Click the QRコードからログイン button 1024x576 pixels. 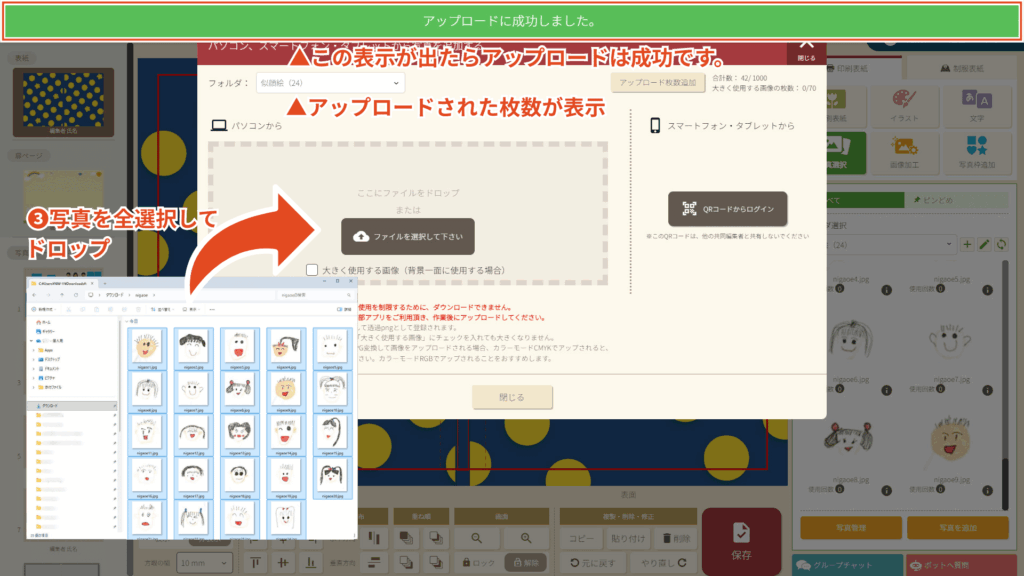coord(727,209)
